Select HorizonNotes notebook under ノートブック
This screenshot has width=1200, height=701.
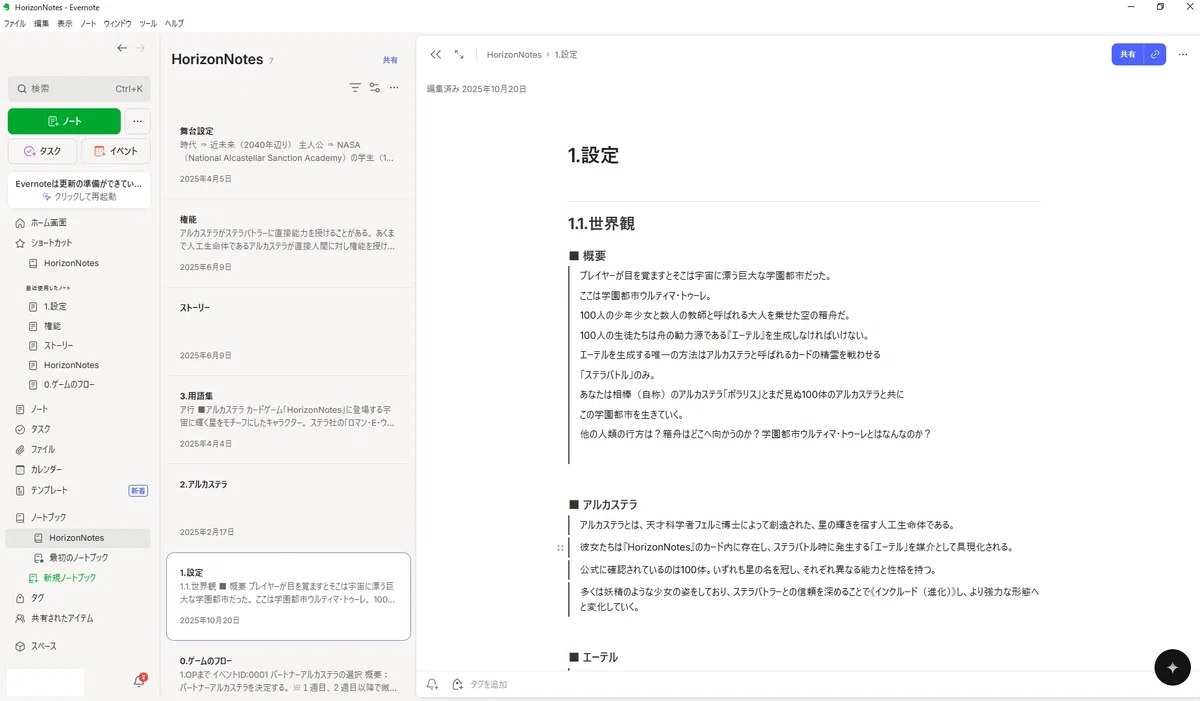pyautogui.click(x=79, y=538)
